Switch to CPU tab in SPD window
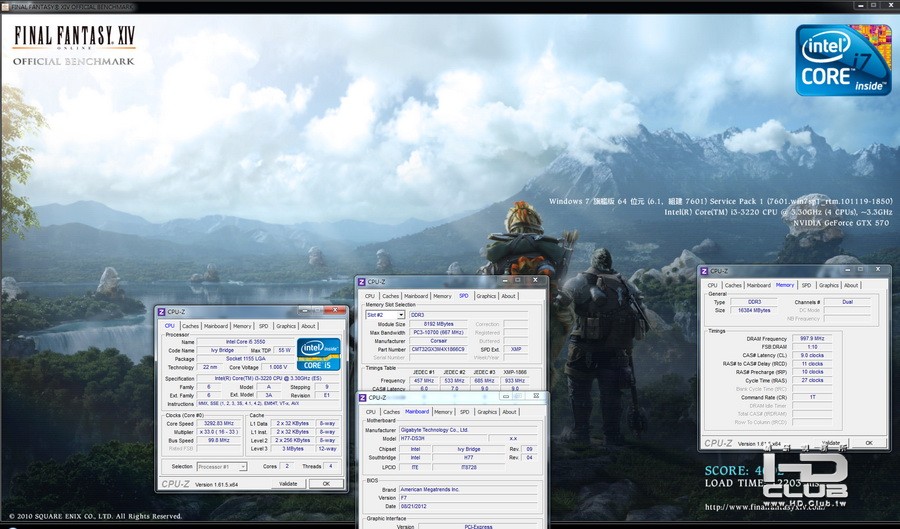 tap(370, 296)
